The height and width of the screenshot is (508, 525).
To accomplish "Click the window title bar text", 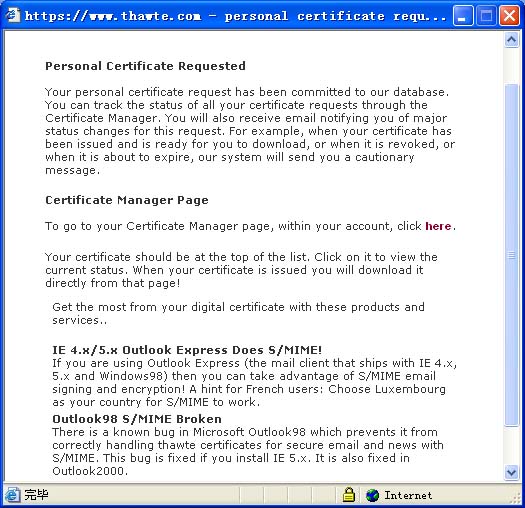I will [x=236, y=16].
